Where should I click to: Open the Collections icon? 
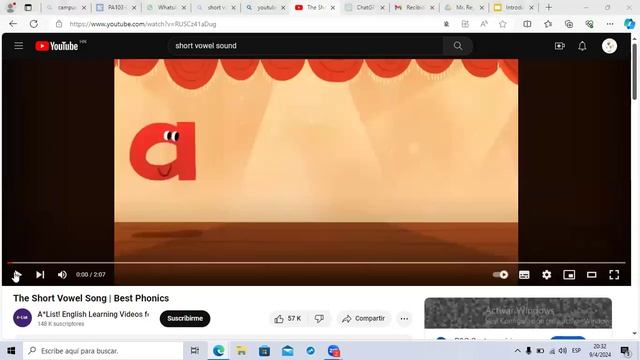pyautogui.click(x=569, y=24)
